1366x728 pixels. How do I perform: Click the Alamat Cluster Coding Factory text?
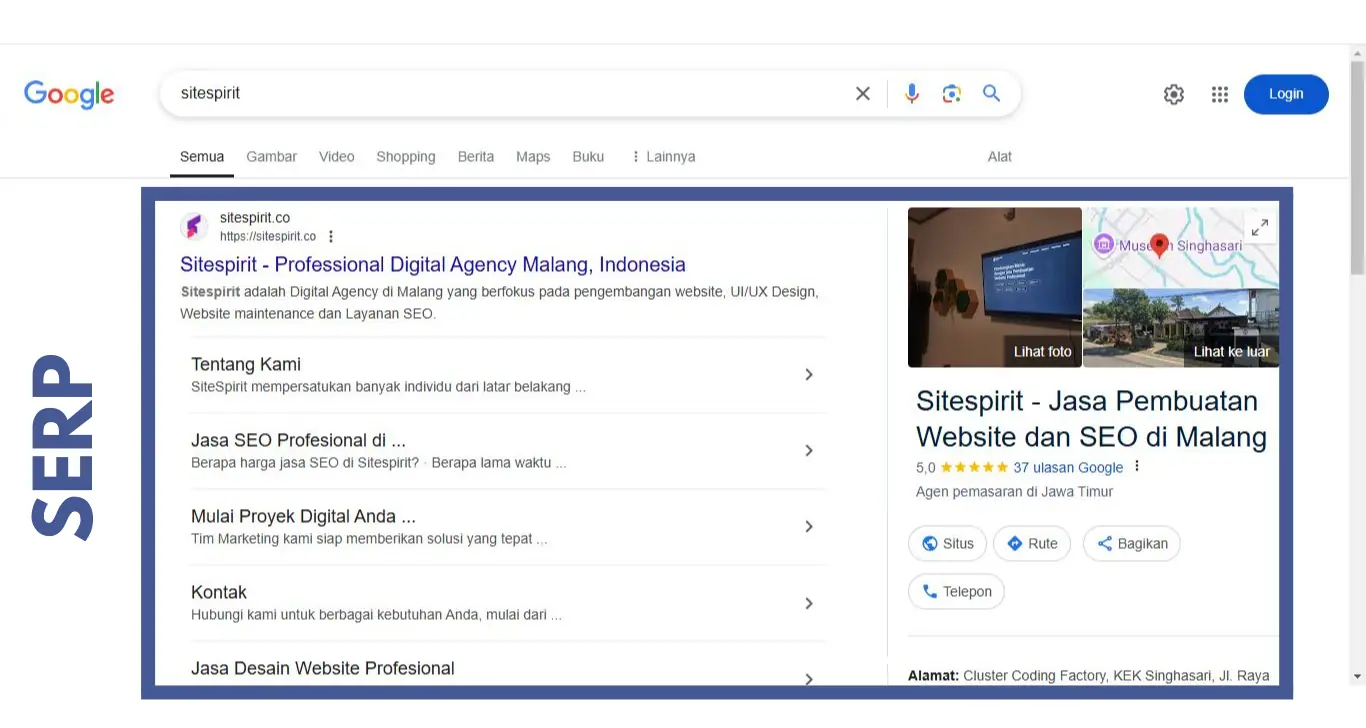[x=1089, y=676]
